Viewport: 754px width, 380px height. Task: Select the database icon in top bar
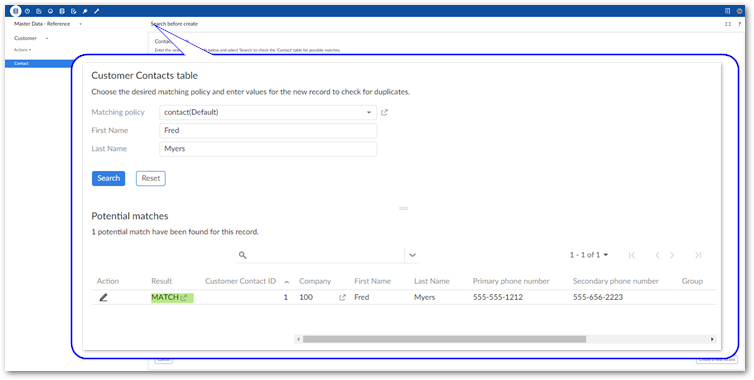coord(16,11)
